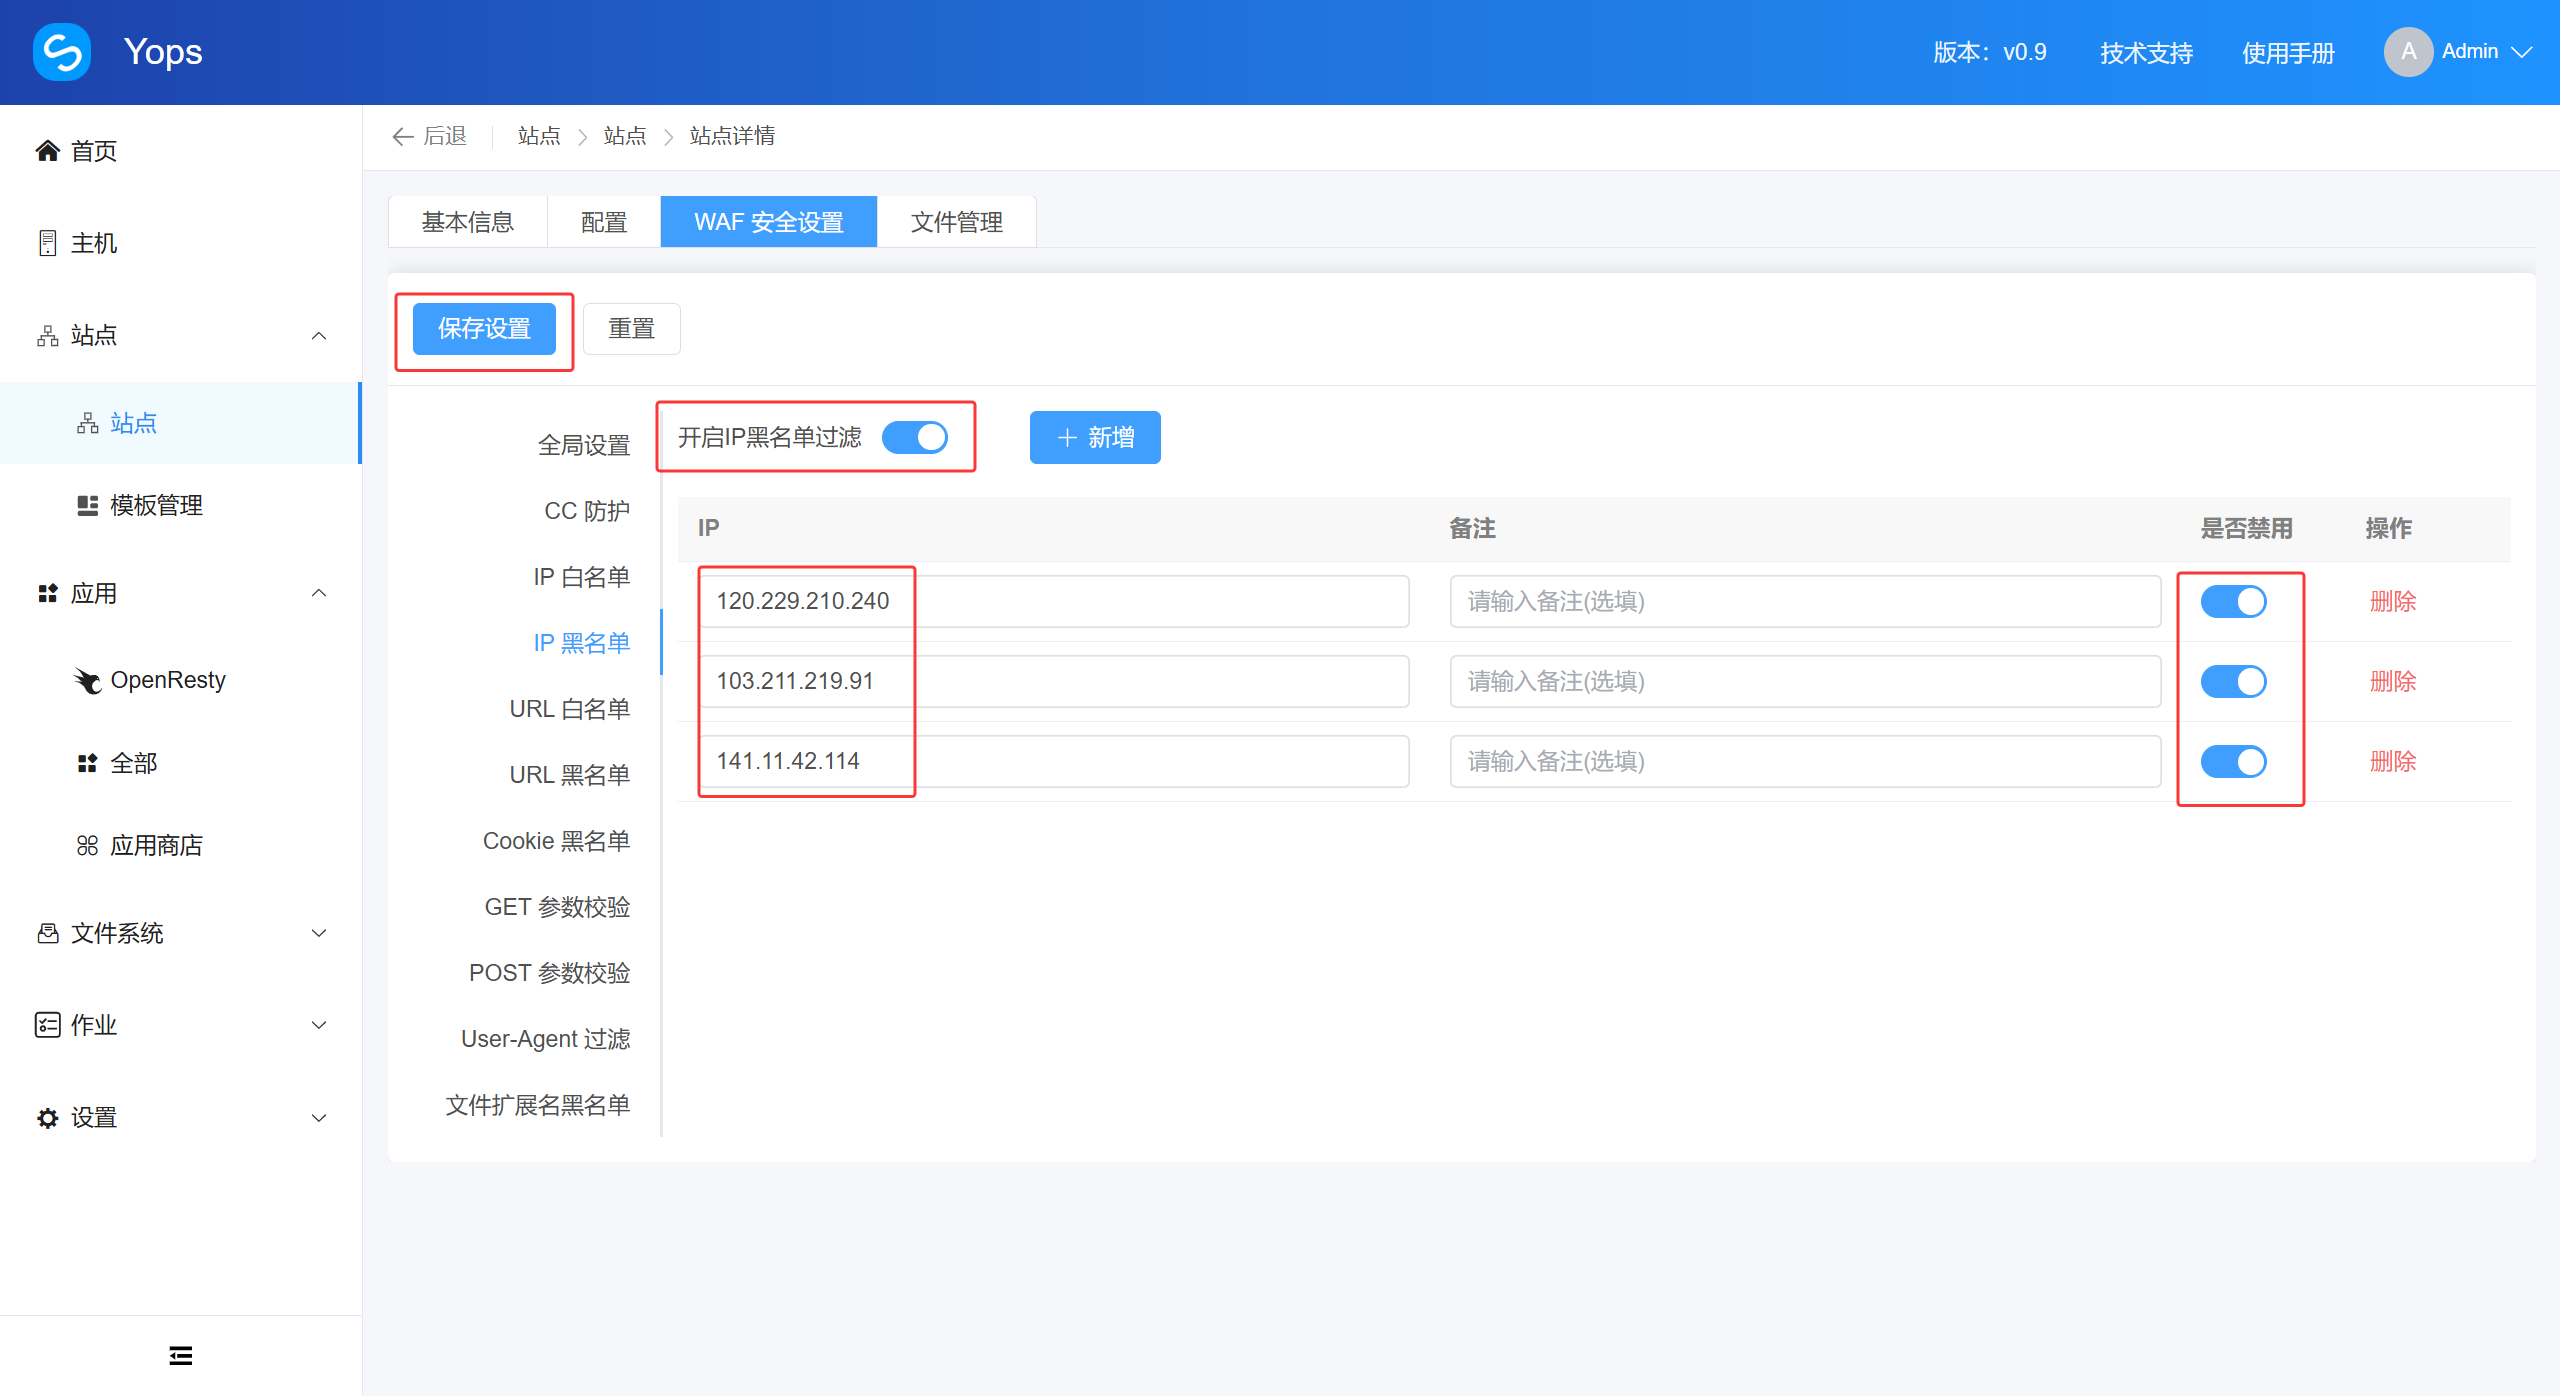Image resolution: width=2560 pixels, height=1396 pixels.
Task: Collapse the 应用 sidebar group
Action: point(319,593)
